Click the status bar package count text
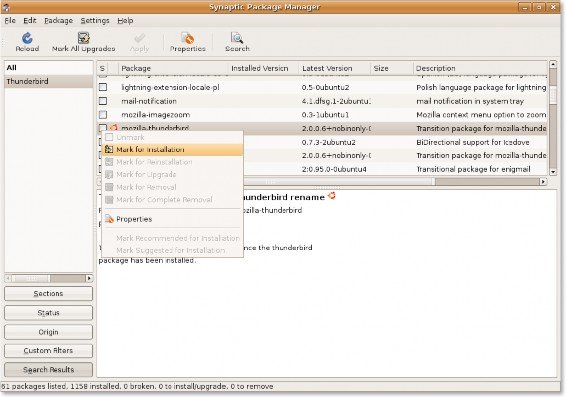 click(137, 386)
